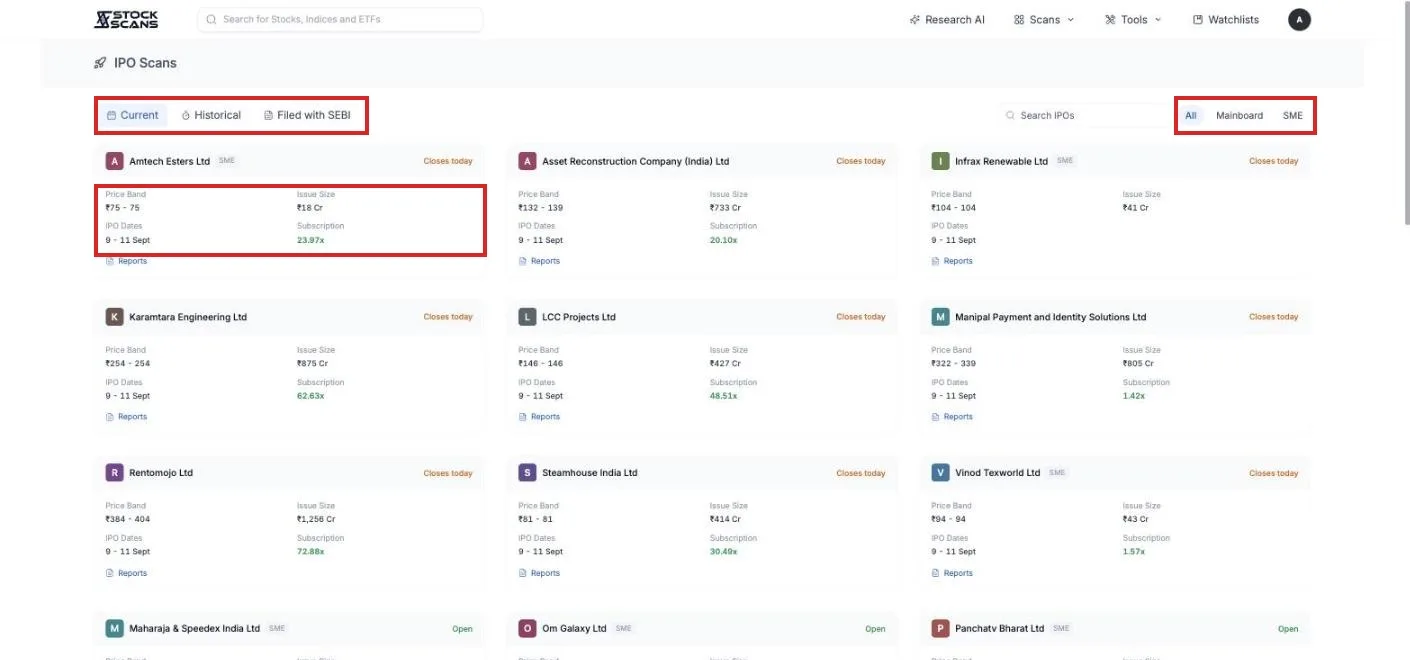Screen dimensions: 1410x660
Task: Switch to the Current IPOs tab
Action: pyautogui.click(x=133, y=115)
